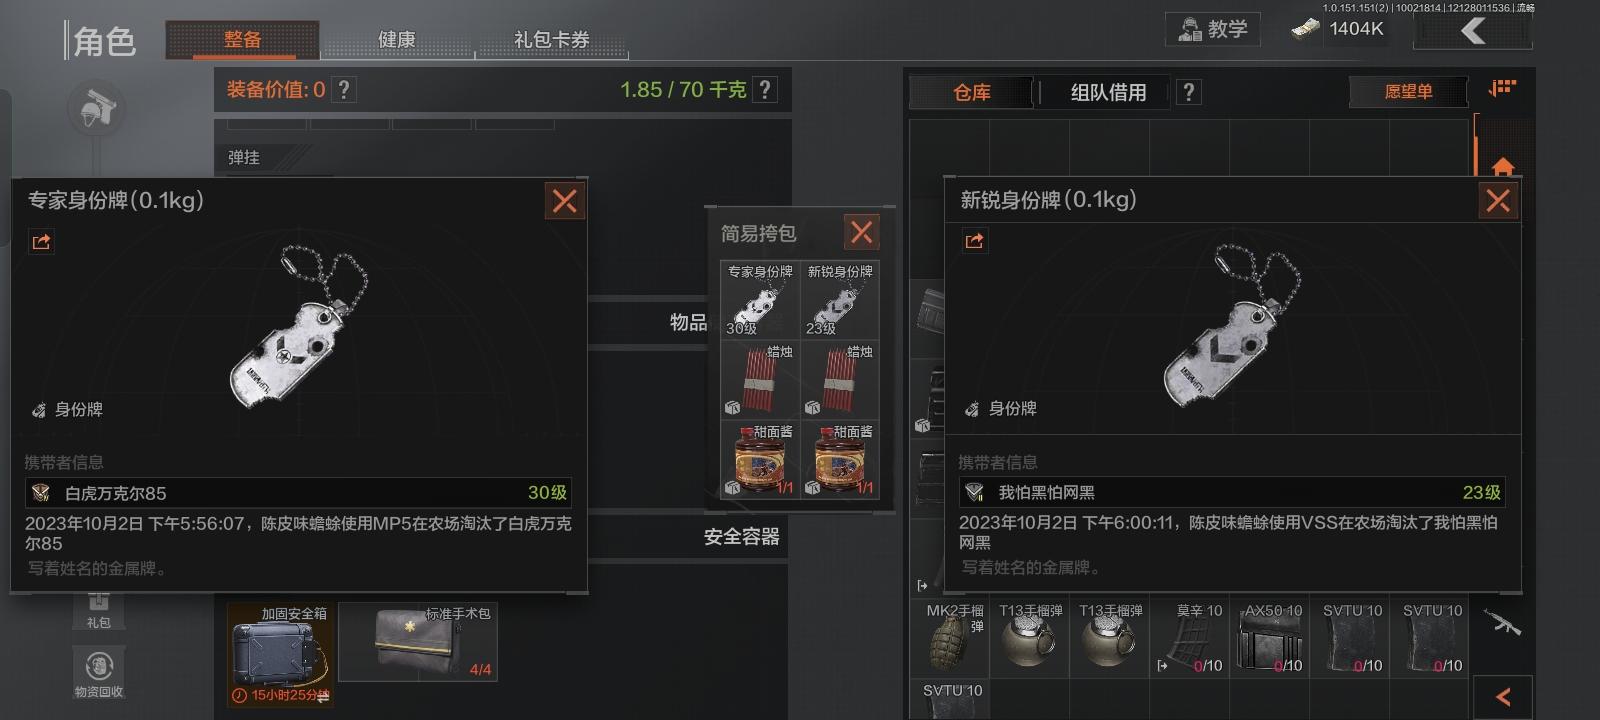Open the warehouse home category icon

(x=1503, y=166)
